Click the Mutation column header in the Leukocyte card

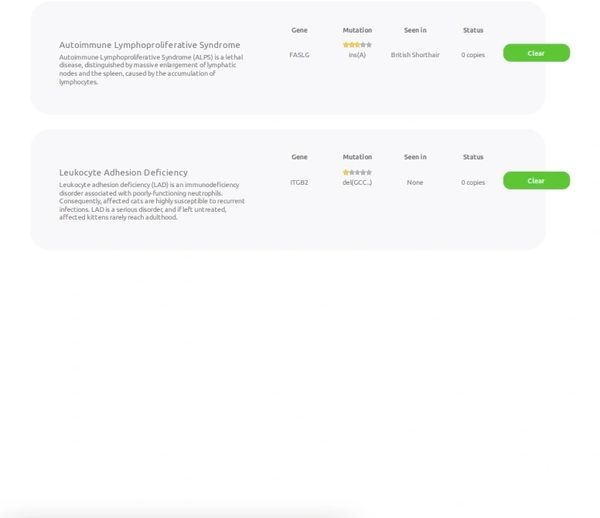tap(357, 157)
